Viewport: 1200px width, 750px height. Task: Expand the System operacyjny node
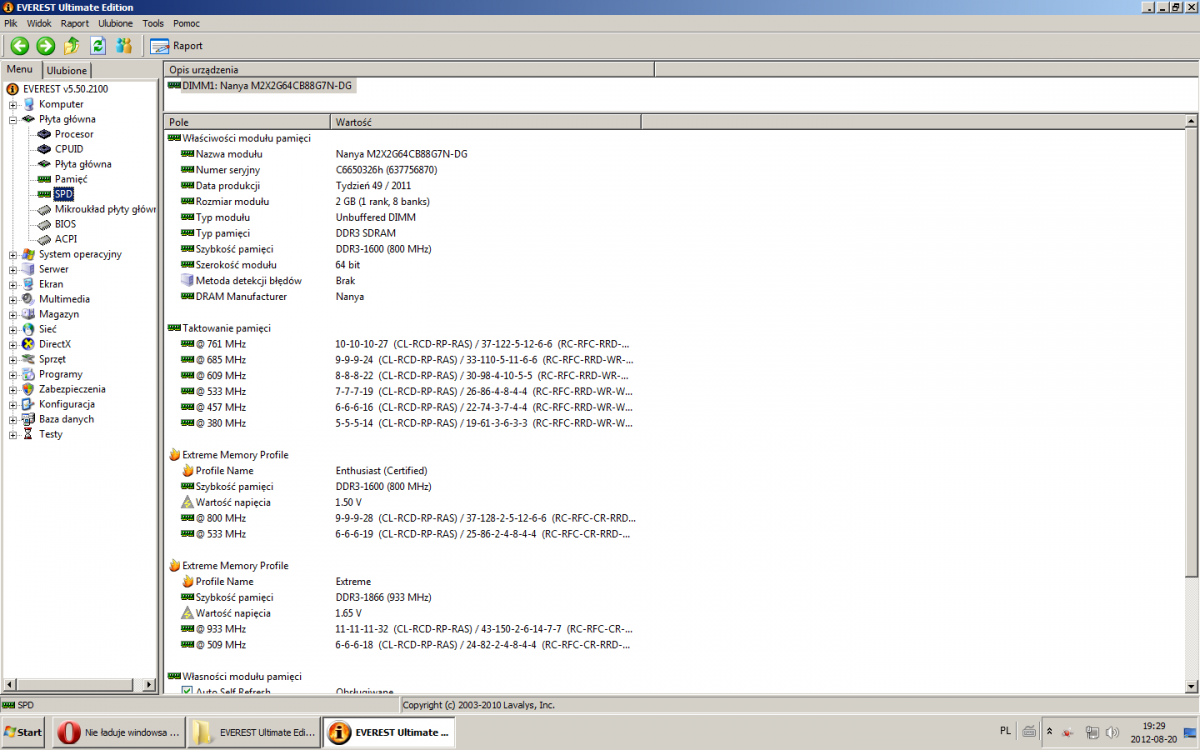click(x=13, y=254)
